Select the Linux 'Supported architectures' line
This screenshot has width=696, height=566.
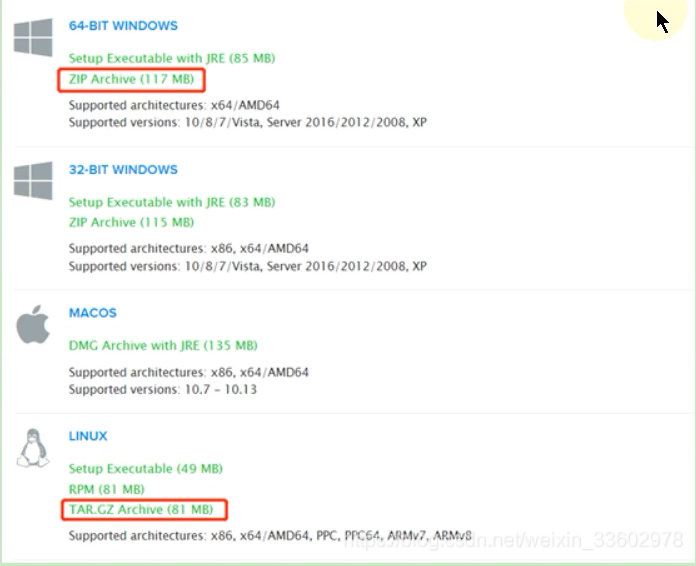pyautogui.click(x=270, y=535)
